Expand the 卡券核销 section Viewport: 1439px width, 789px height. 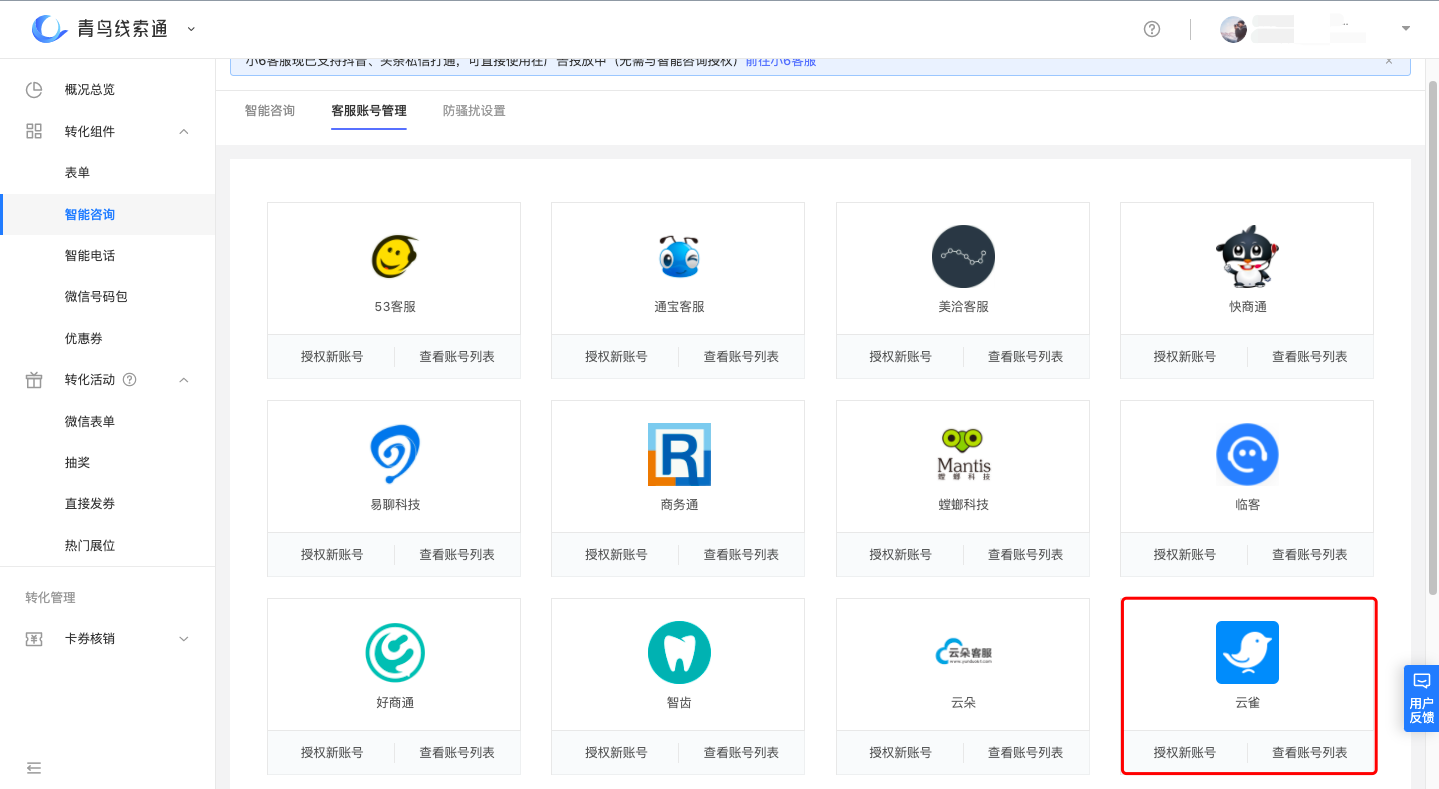coord(183,638)
